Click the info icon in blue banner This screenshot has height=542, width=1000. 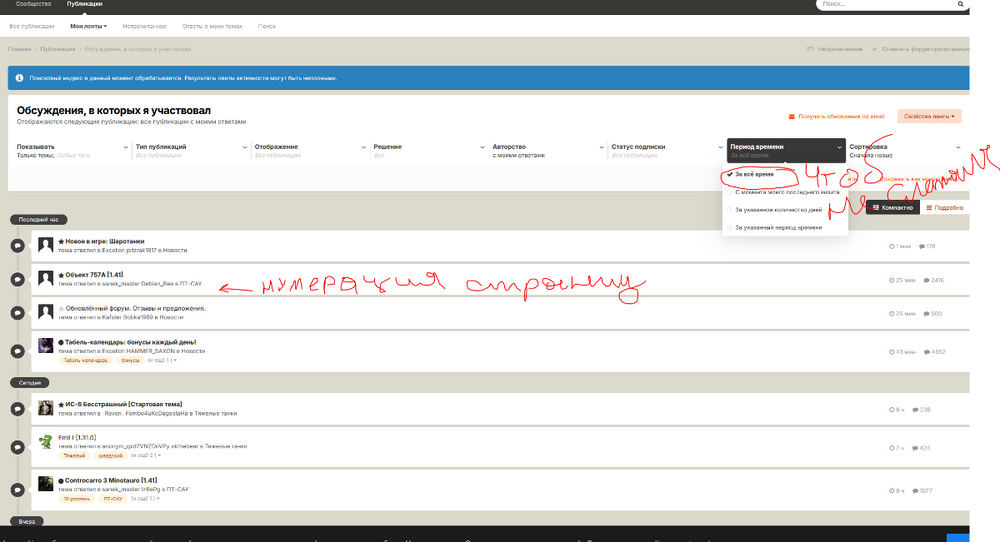[x=19, y=78]
